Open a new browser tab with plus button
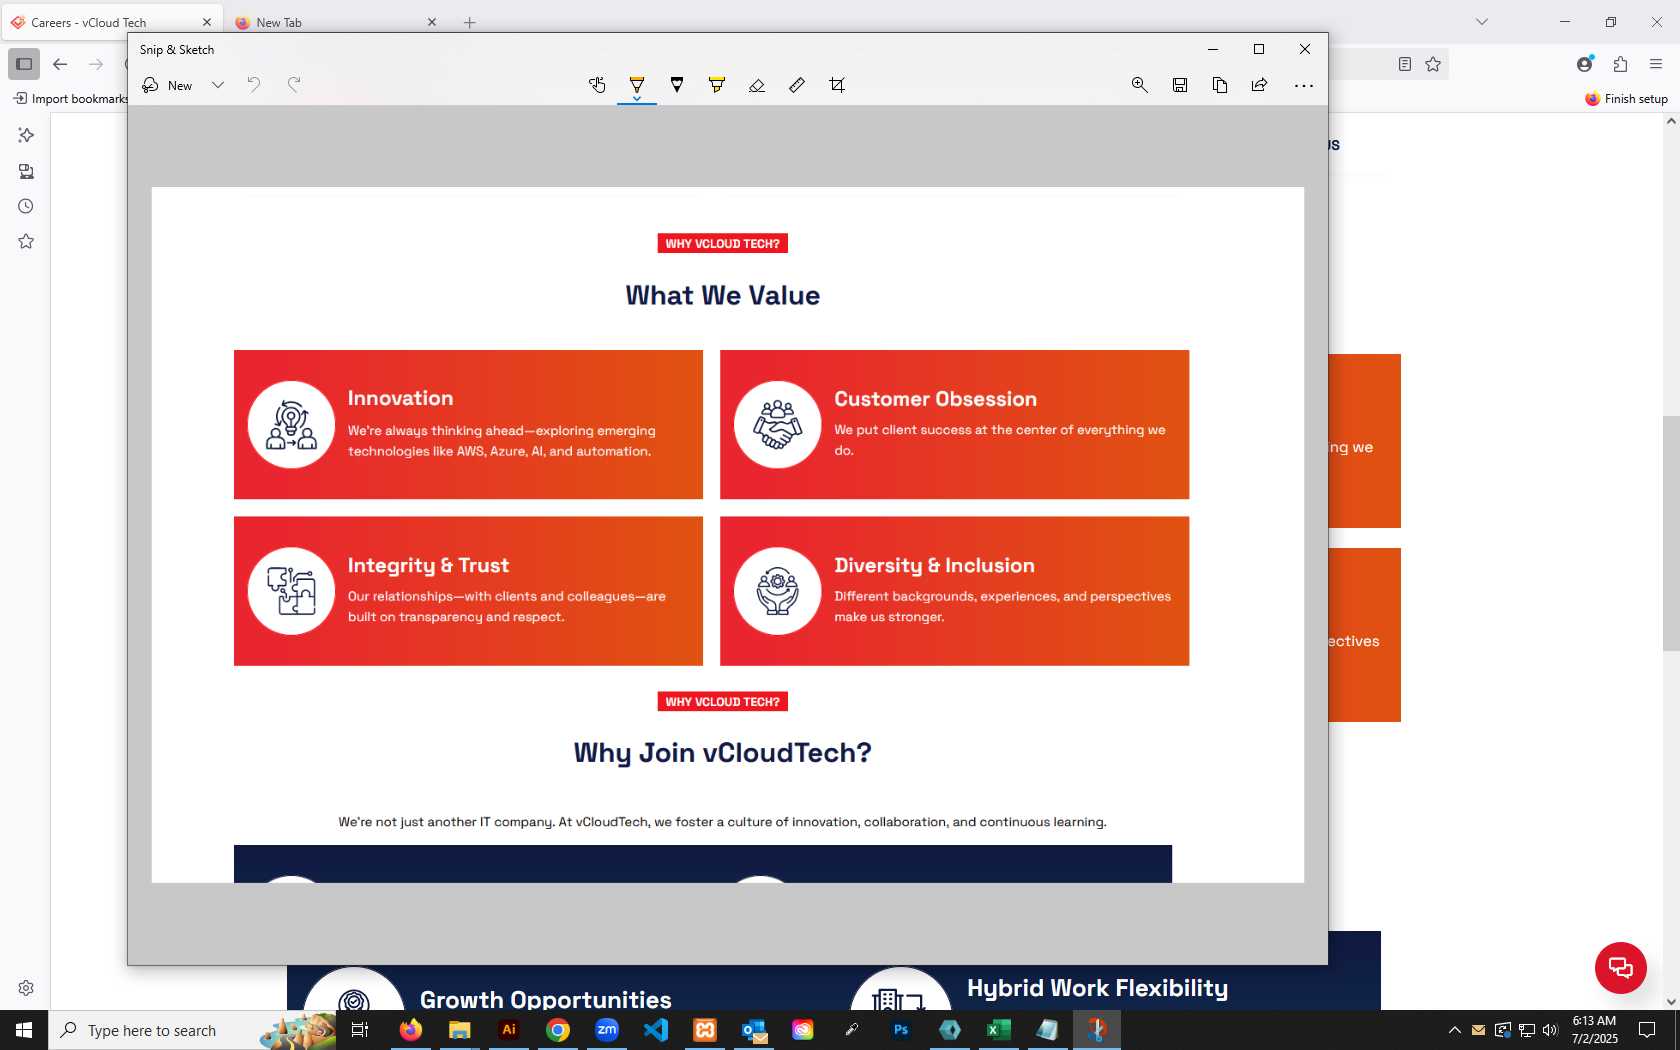Image resolution: width=1680 pixels, height=1050 pixels. point(469,22)
